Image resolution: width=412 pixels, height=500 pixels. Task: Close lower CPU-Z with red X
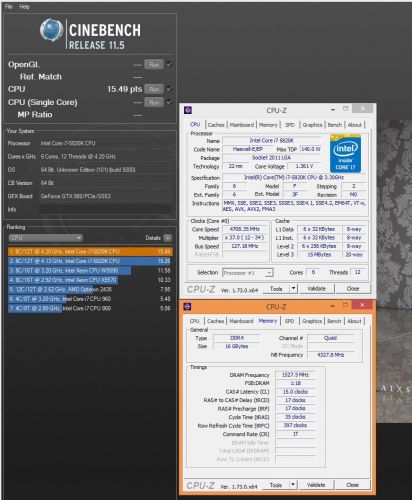[x=363, y=305]
